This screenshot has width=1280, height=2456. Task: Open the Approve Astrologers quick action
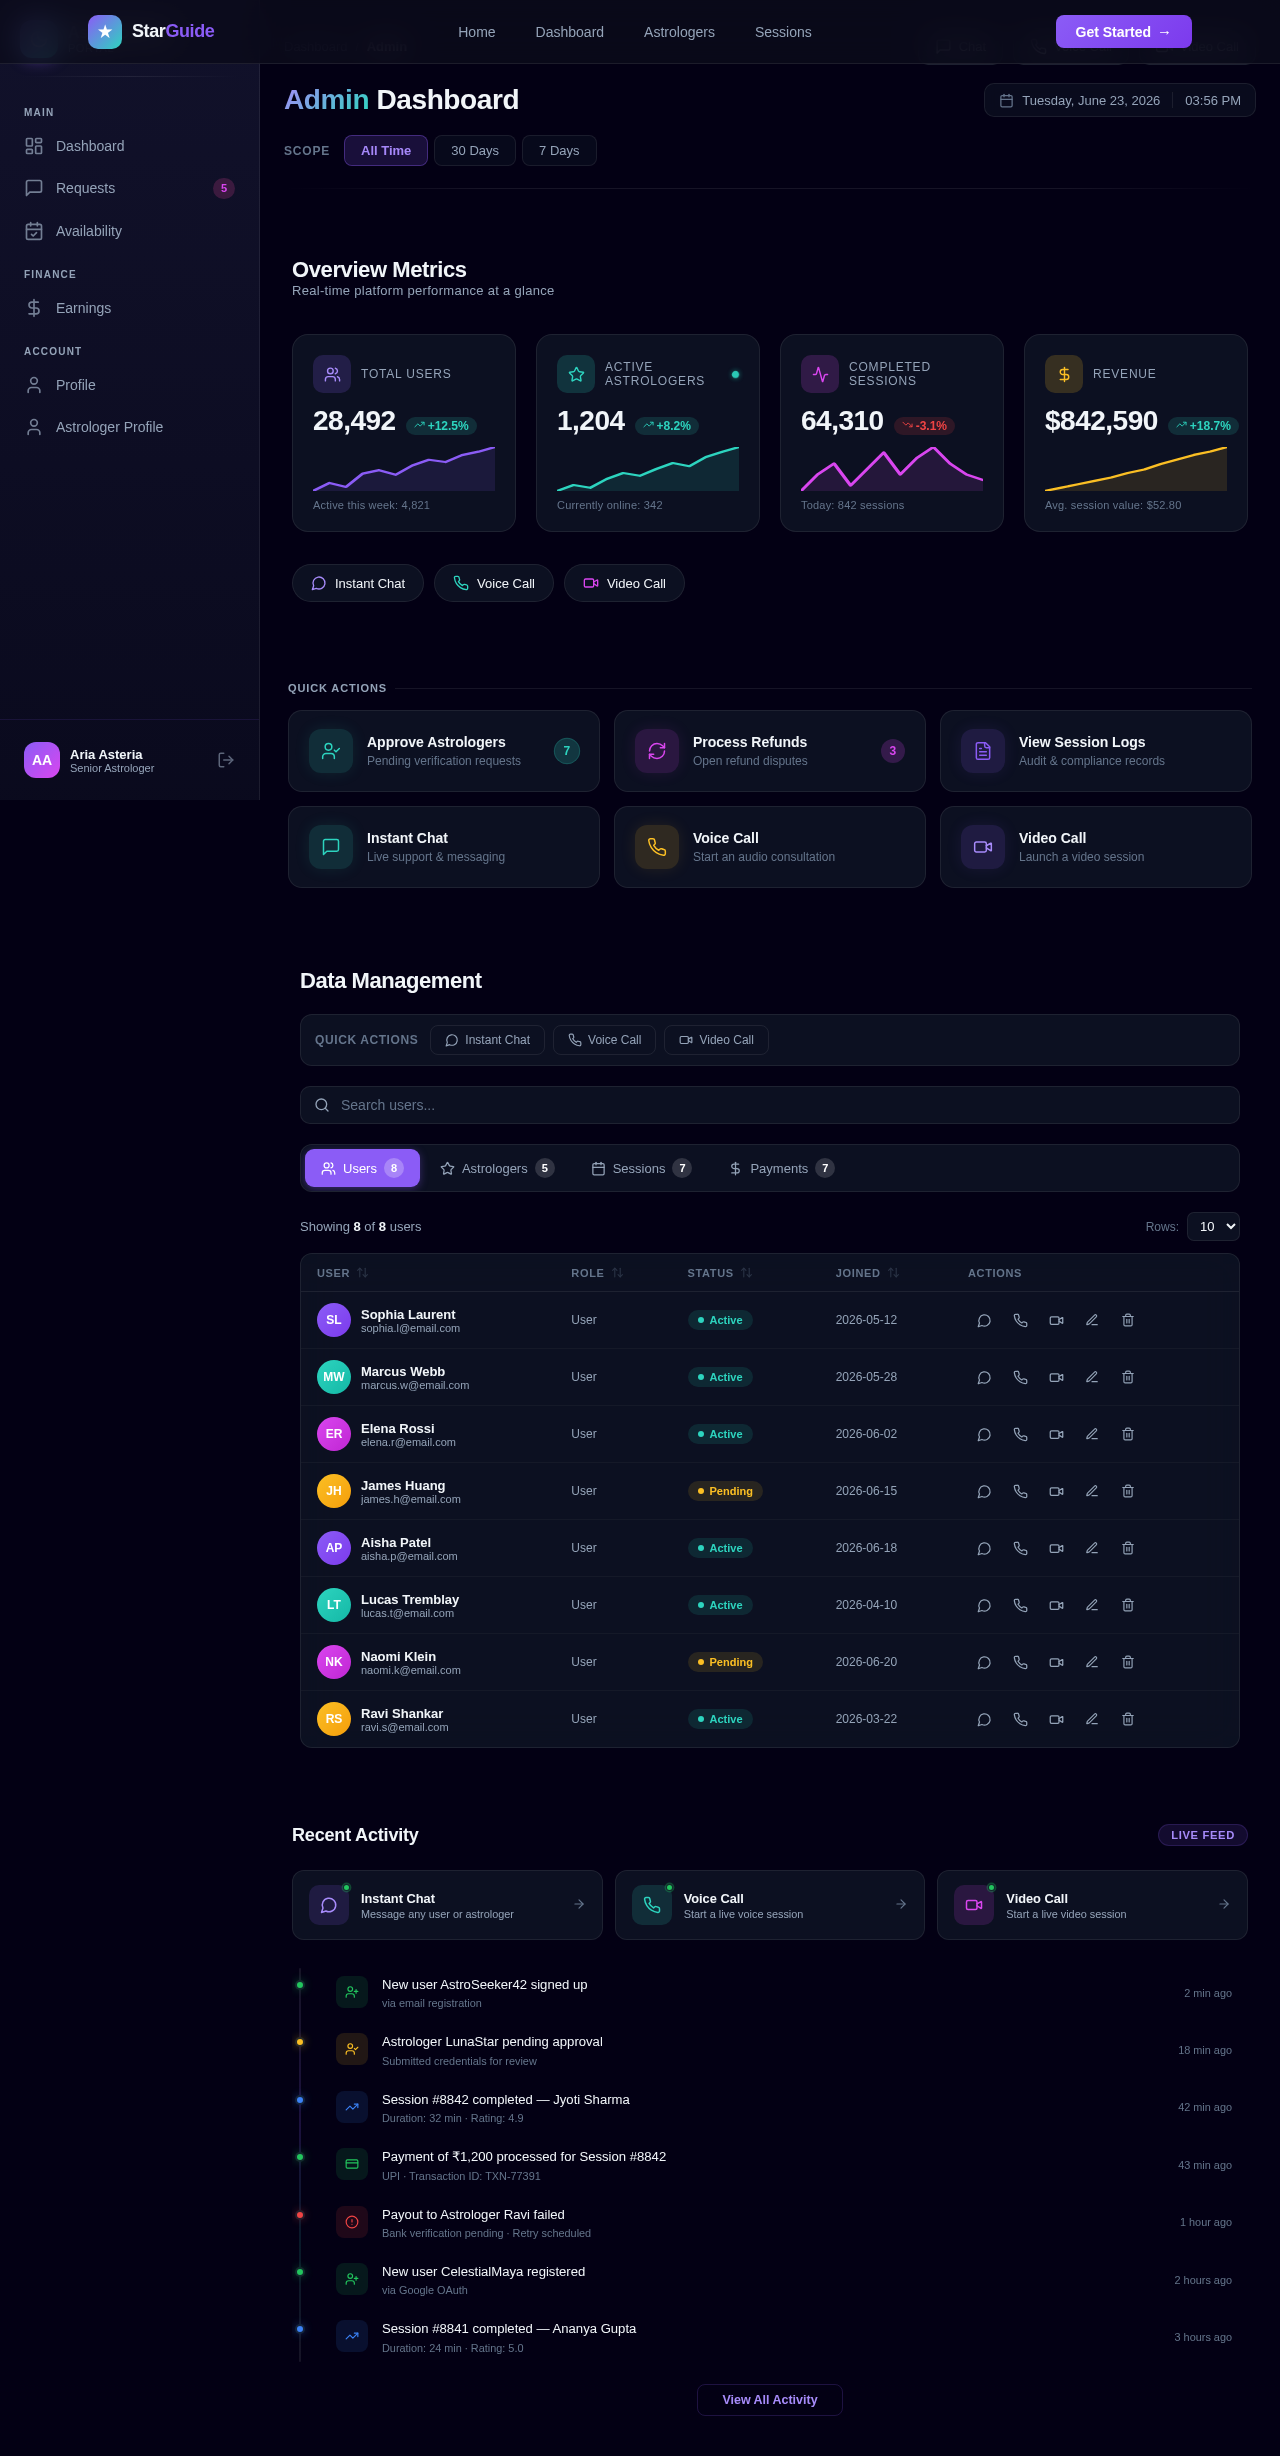coord(444,751)
